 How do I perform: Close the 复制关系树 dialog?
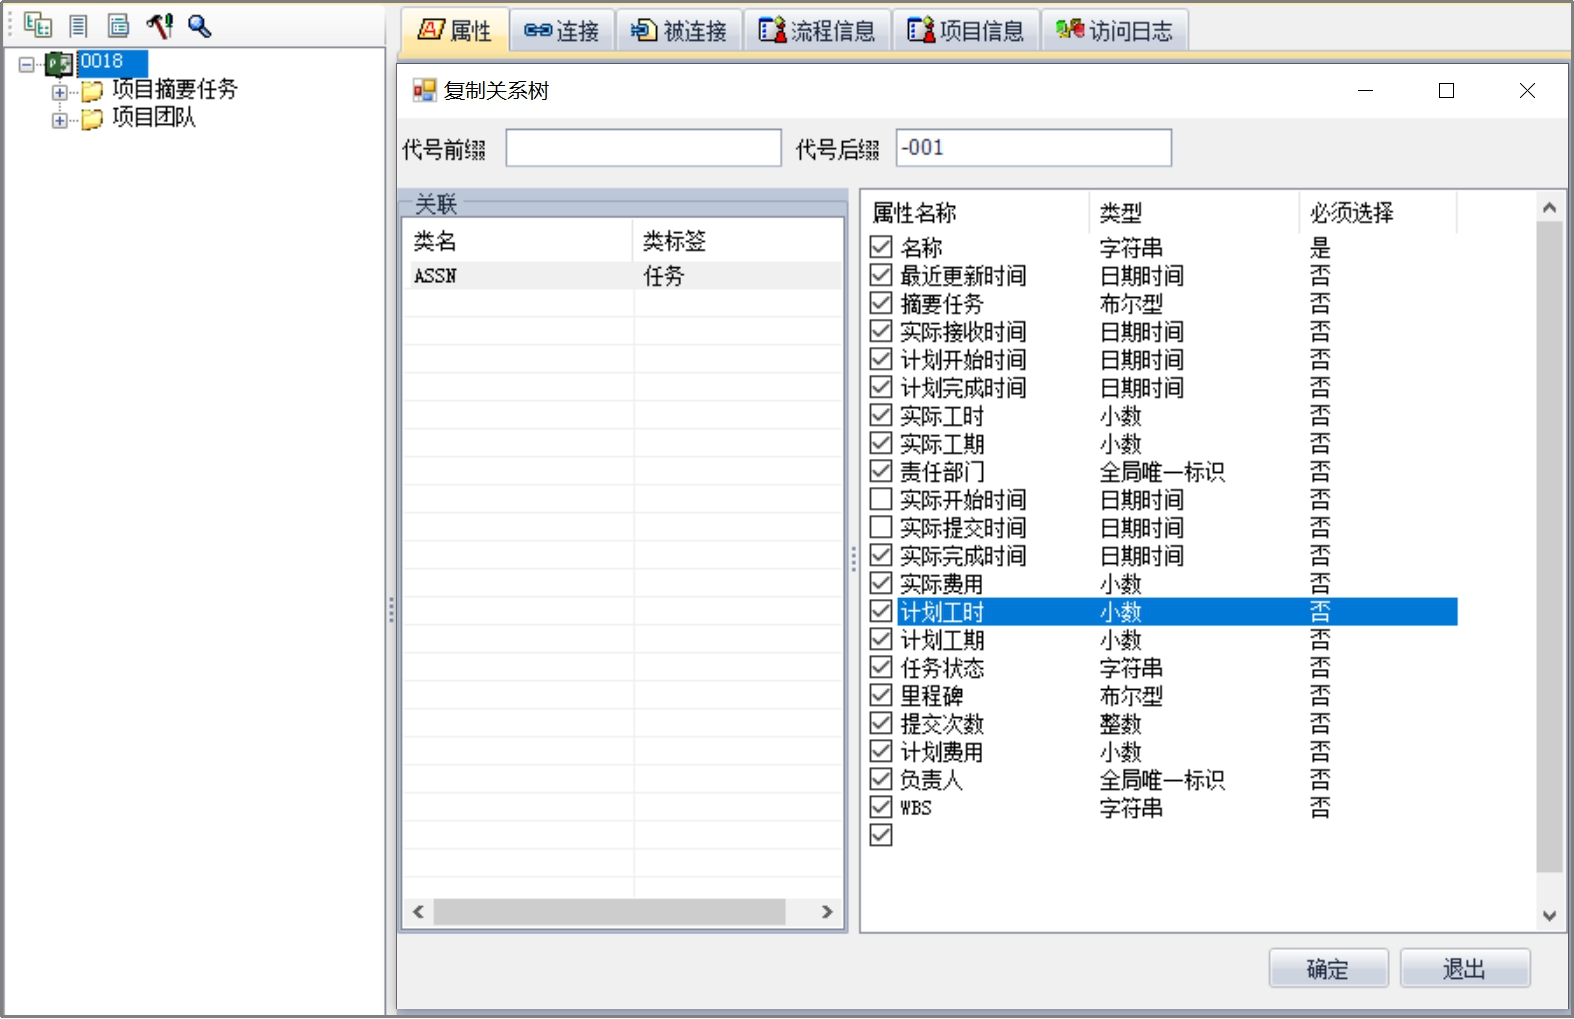pyautogui.click(x=1527, y=91)
